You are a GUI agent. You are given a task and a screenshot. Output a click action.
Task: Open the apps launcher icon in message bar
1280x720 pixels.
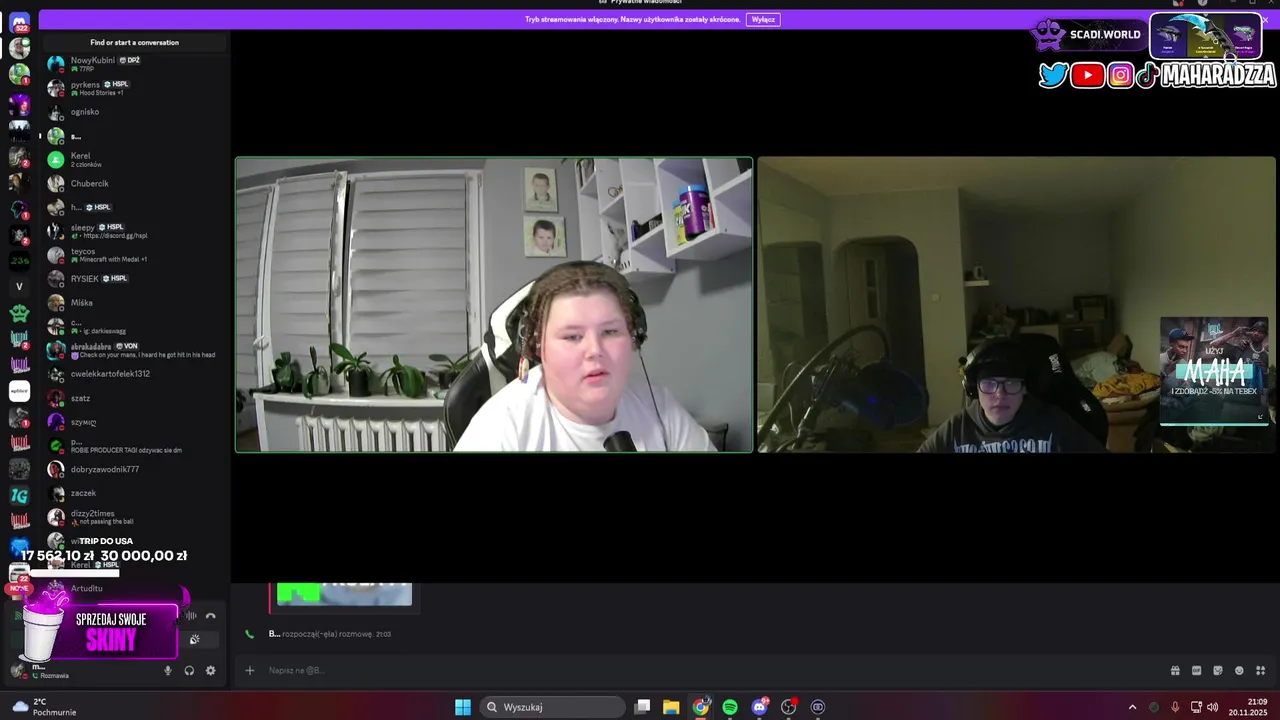(x=1261, y=670)
